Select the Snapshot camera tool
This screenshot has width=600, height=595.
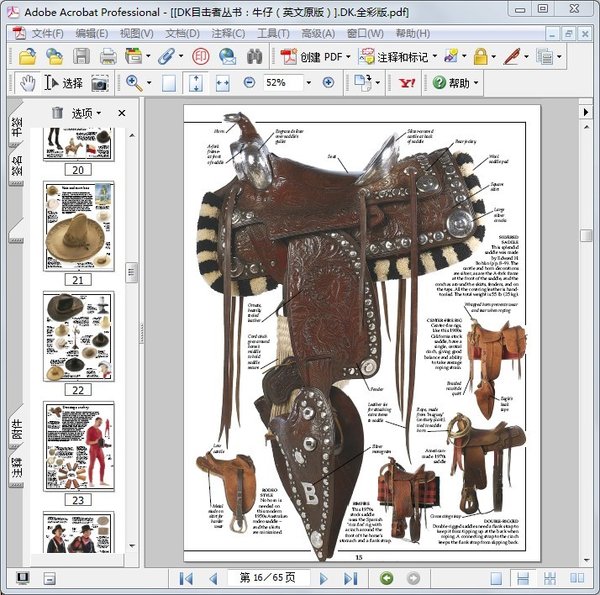point(99,83)
